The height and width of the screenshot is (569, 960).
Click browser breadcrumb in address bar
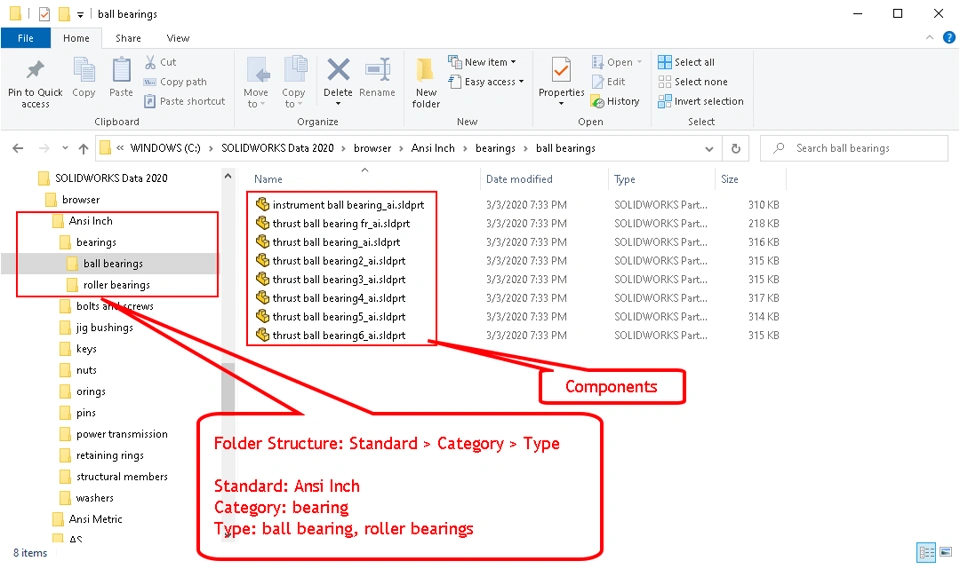point(372,148)
